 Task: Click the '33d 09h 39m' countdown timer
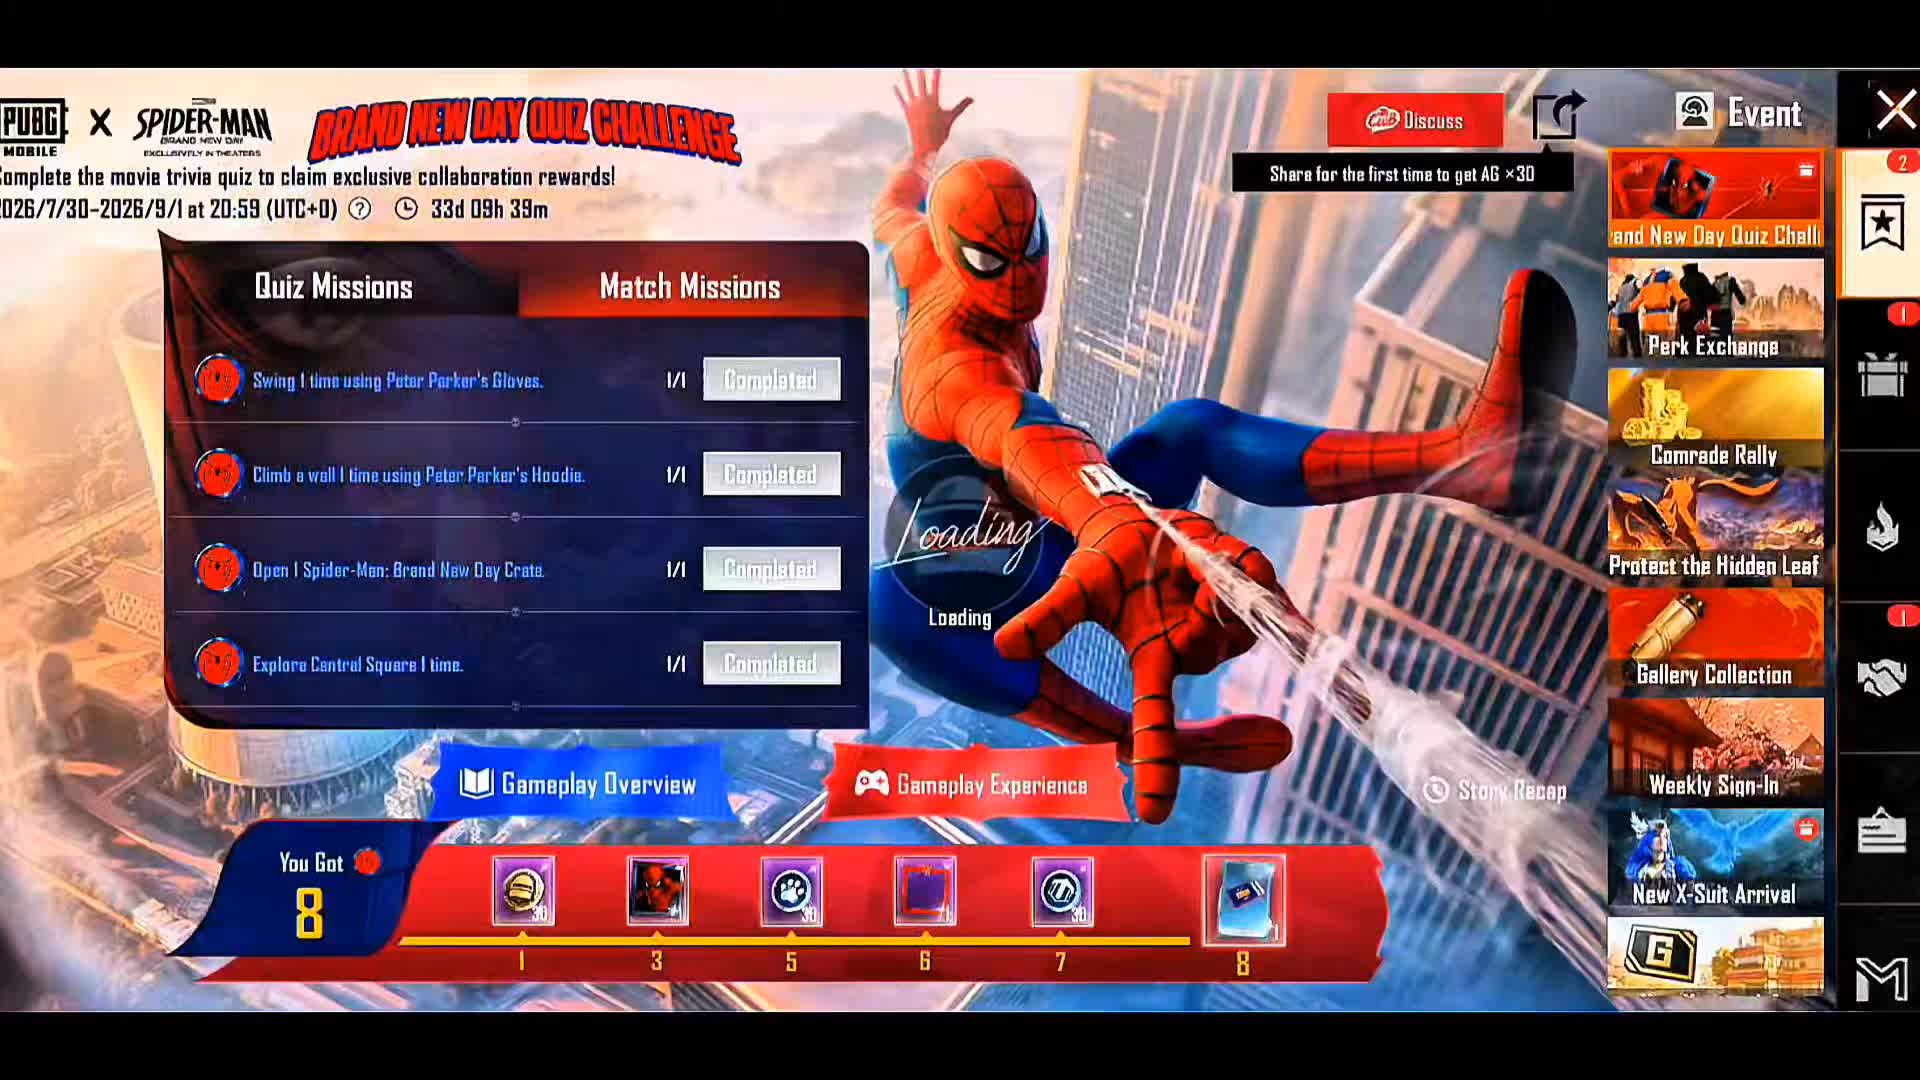click(x=489, y=209)
